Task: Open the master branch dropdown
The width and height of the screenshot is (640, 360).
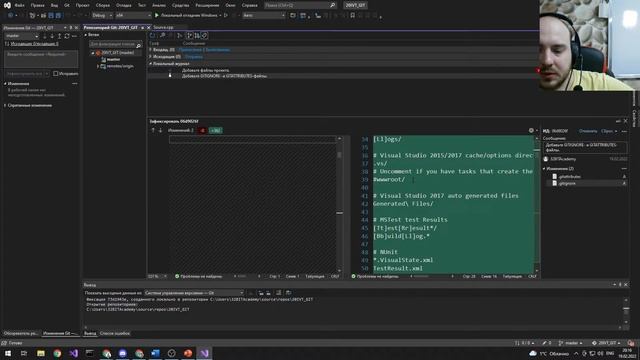Action: point(22,36)
